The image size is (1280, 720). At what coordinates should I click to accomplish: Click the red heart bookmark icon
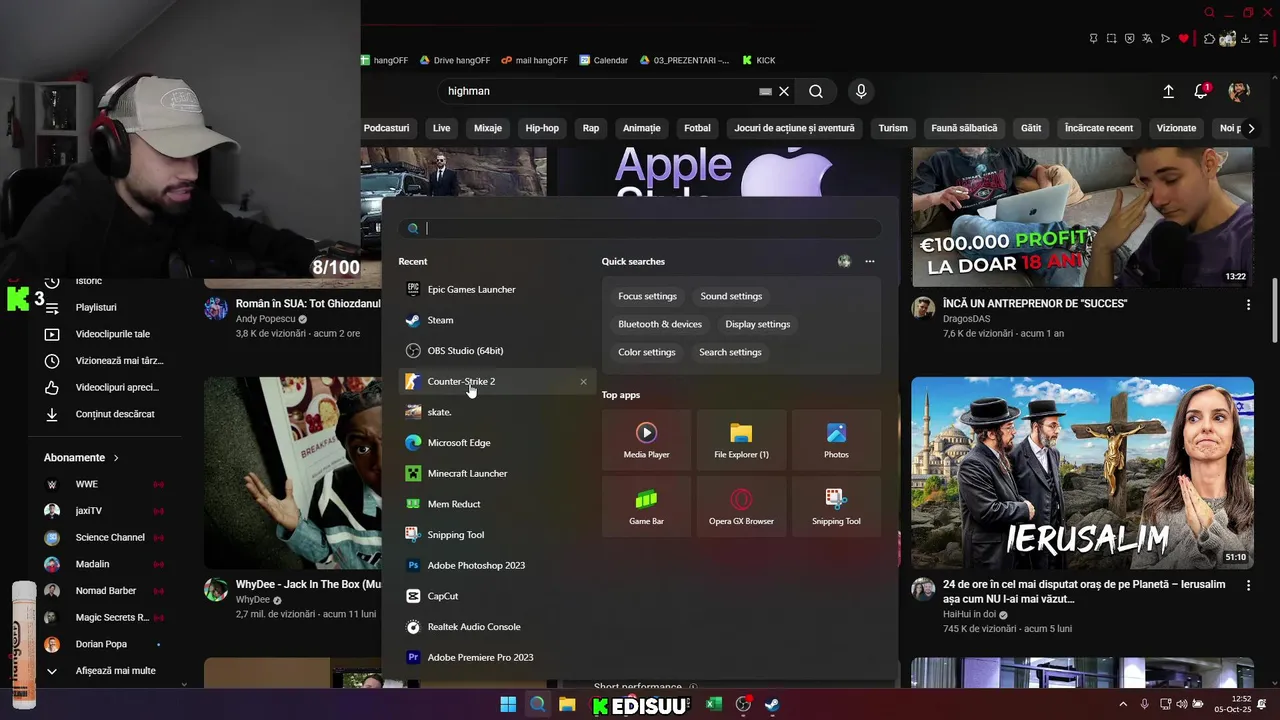(x=1184, y=38)
